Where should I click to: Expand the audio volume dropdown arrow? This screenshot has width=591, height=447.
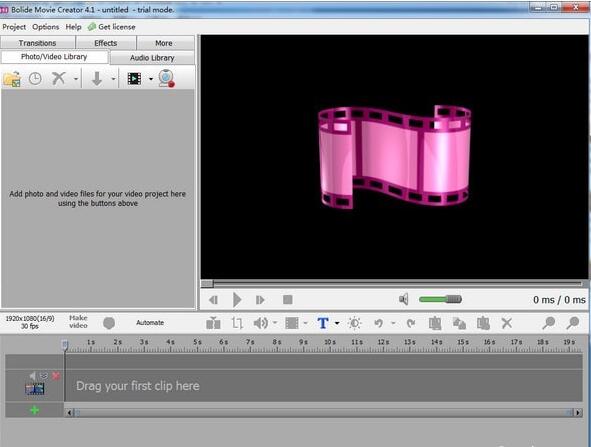coord(275,323)
